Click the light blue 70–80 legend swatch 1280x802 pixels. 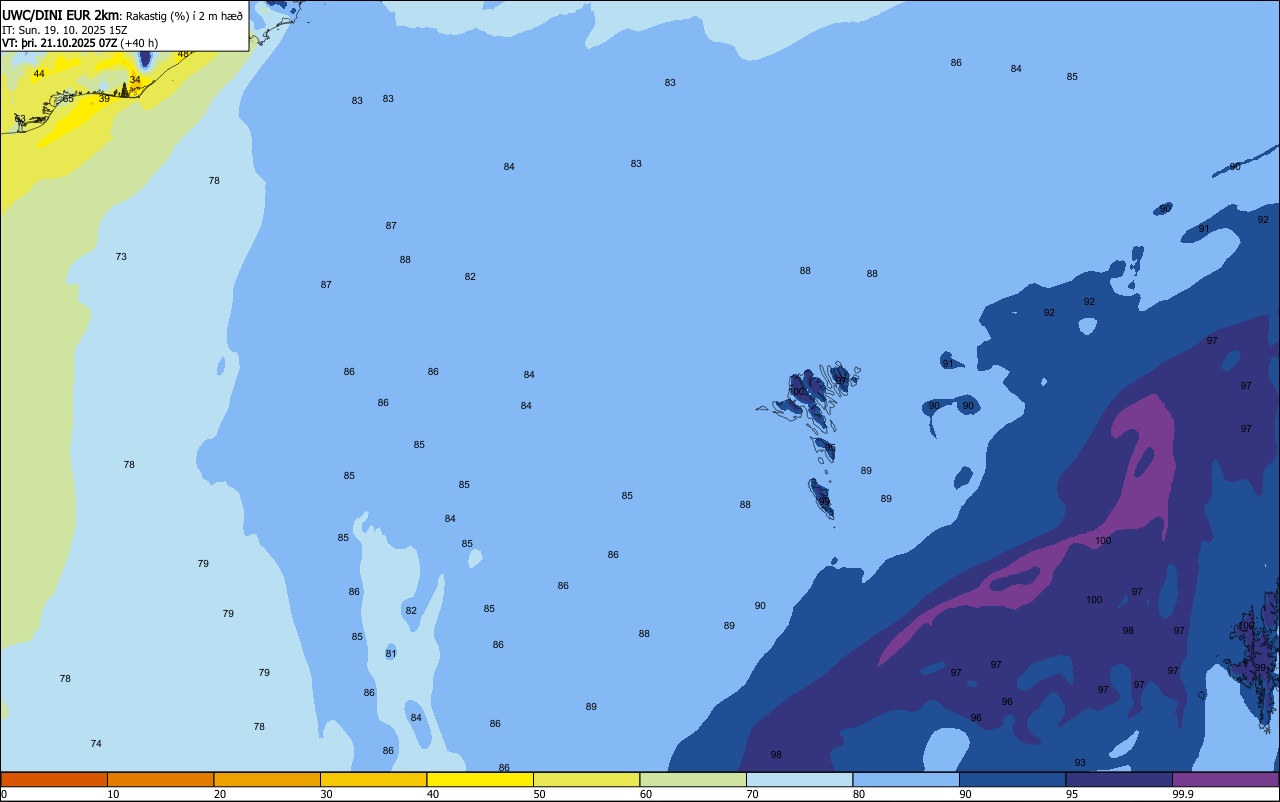point(799,779)
